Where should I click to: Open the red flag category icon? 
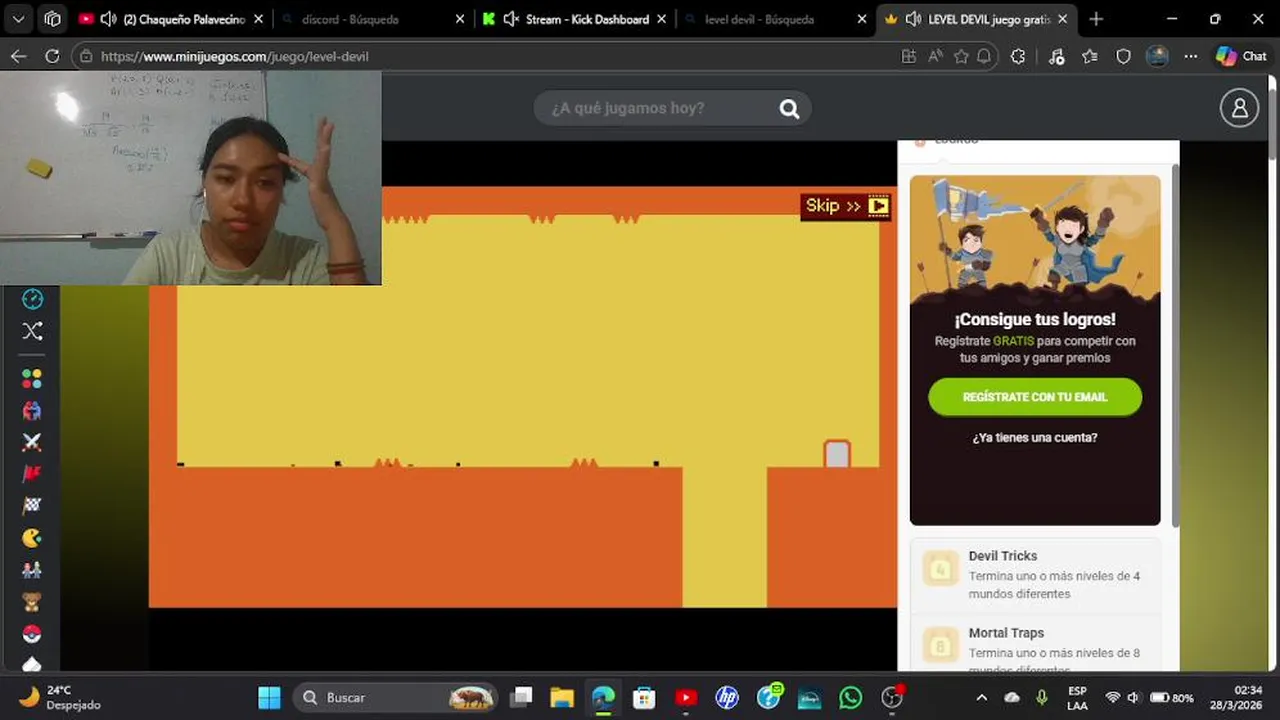[x=32, y=474]
